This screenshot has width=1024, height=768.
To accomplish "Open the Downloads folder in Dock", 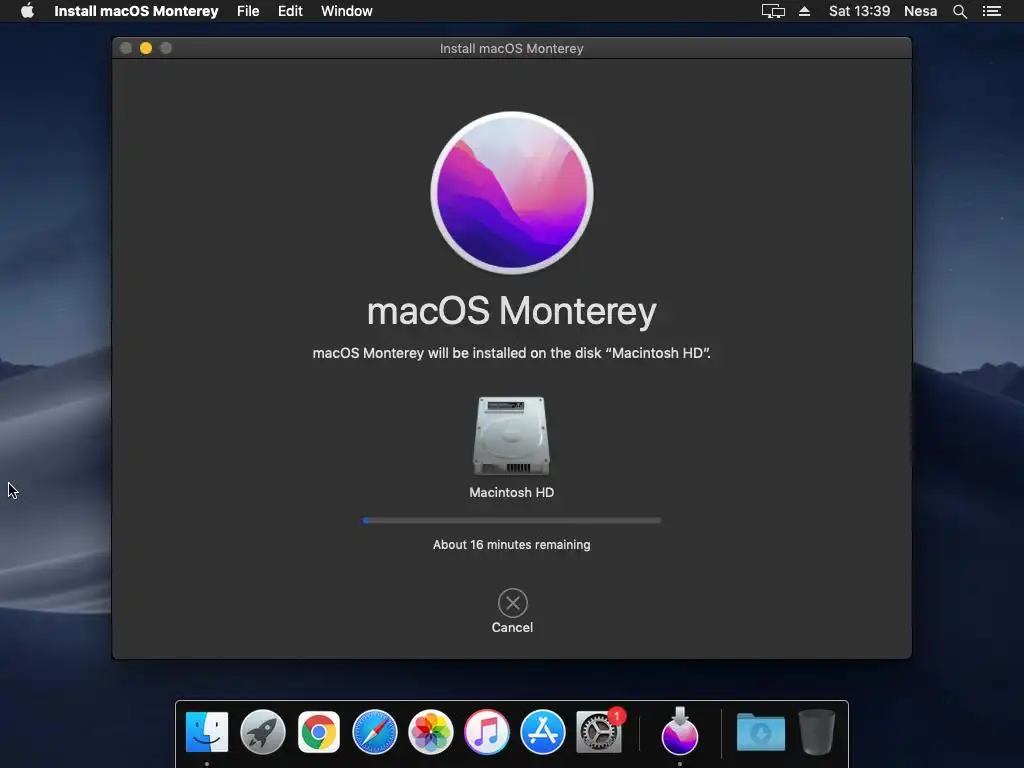I will (x=761, y=732).
